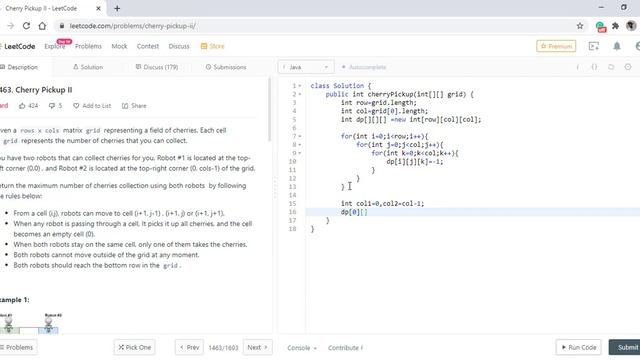
Task: Open the Contribute link
Action: coord(345,348)
